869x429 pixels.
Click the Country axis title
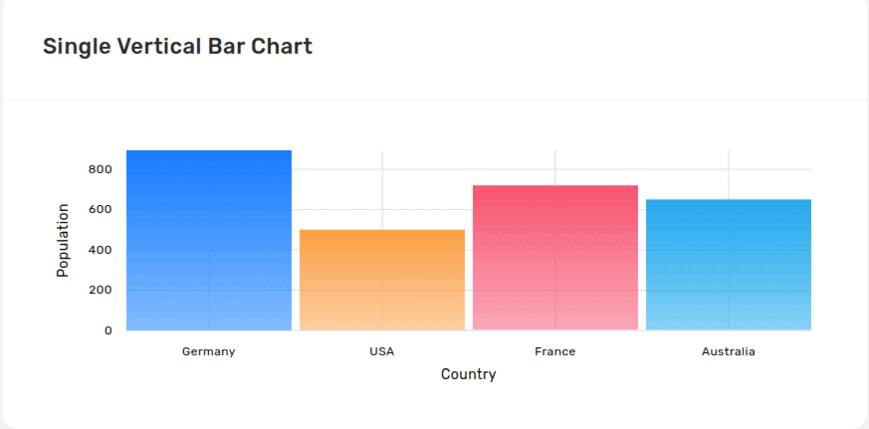[468, 375]
